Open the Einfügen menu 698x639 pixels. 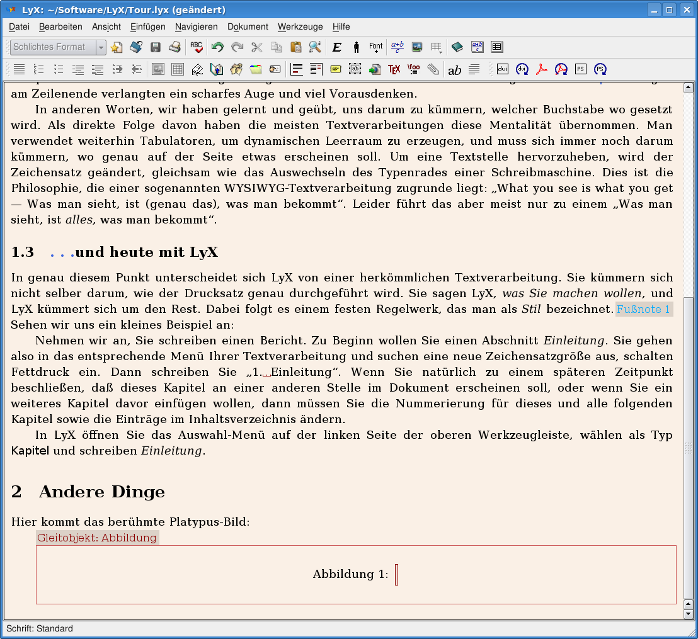click(148, 27)
